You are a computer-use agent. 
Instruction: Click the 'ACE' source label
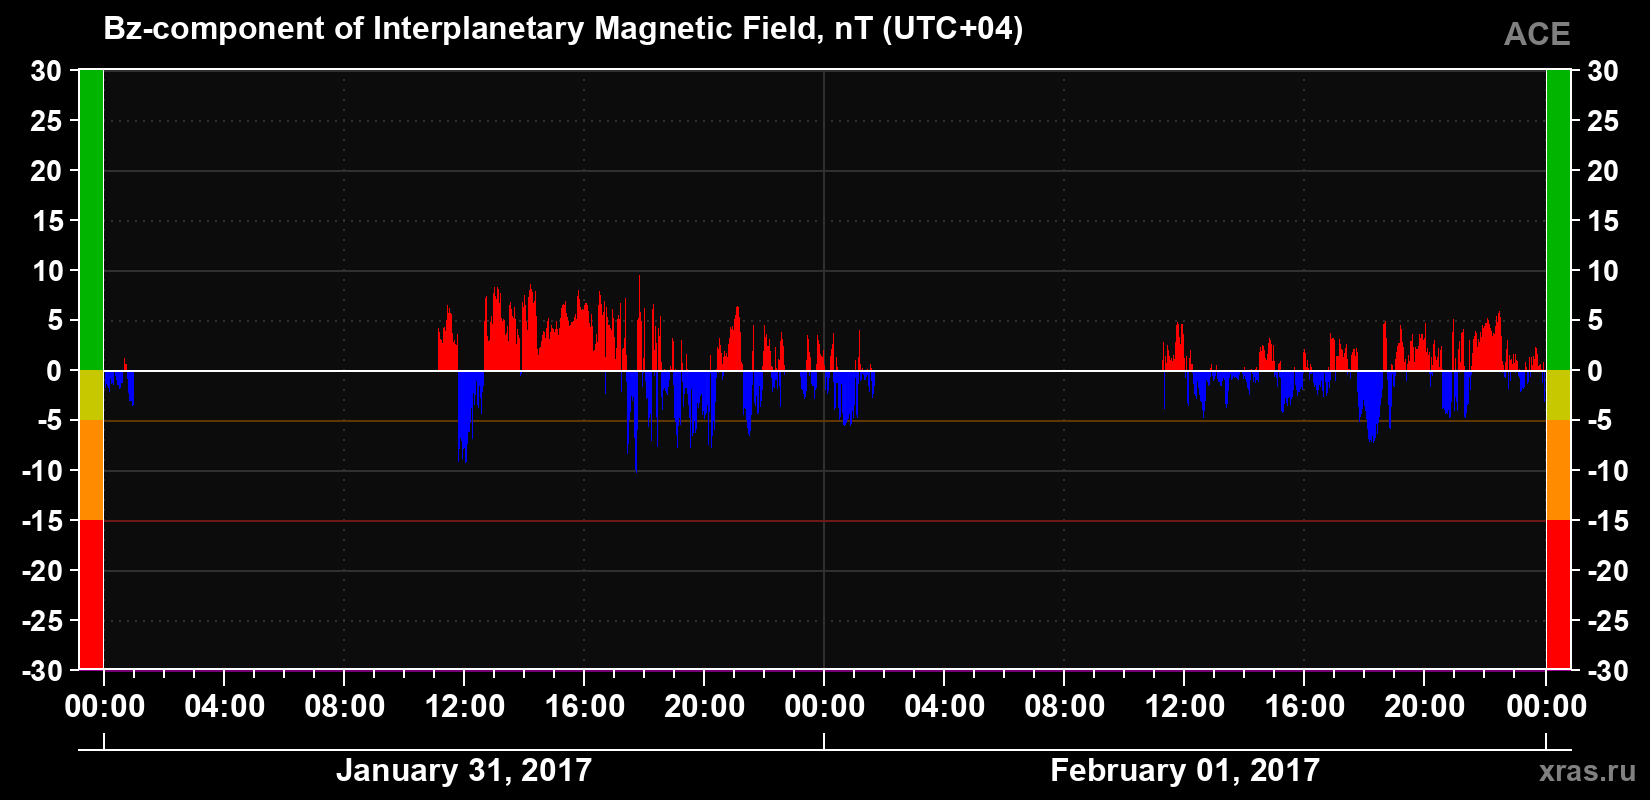(1537, 34)
